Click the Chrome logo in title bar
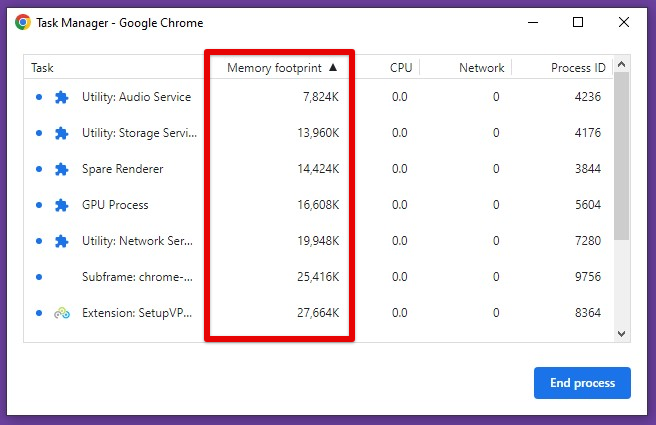The width and height of the screenshot is (656, 425). tap(23, 22)
